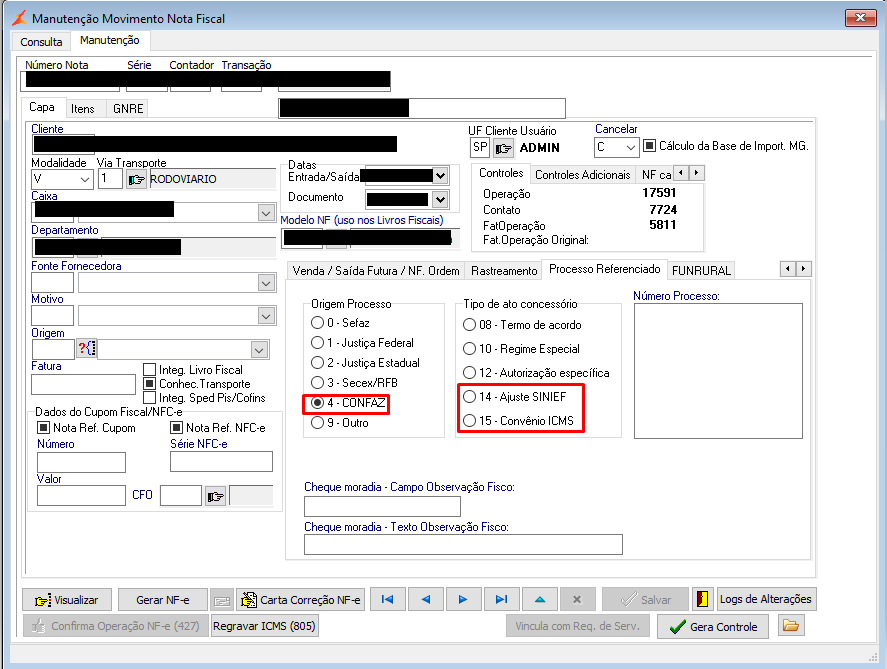Open the Fonte Fornecedora dropdown
The width and height of the screenshot is (887, 669).
click(x=265, y=283)
